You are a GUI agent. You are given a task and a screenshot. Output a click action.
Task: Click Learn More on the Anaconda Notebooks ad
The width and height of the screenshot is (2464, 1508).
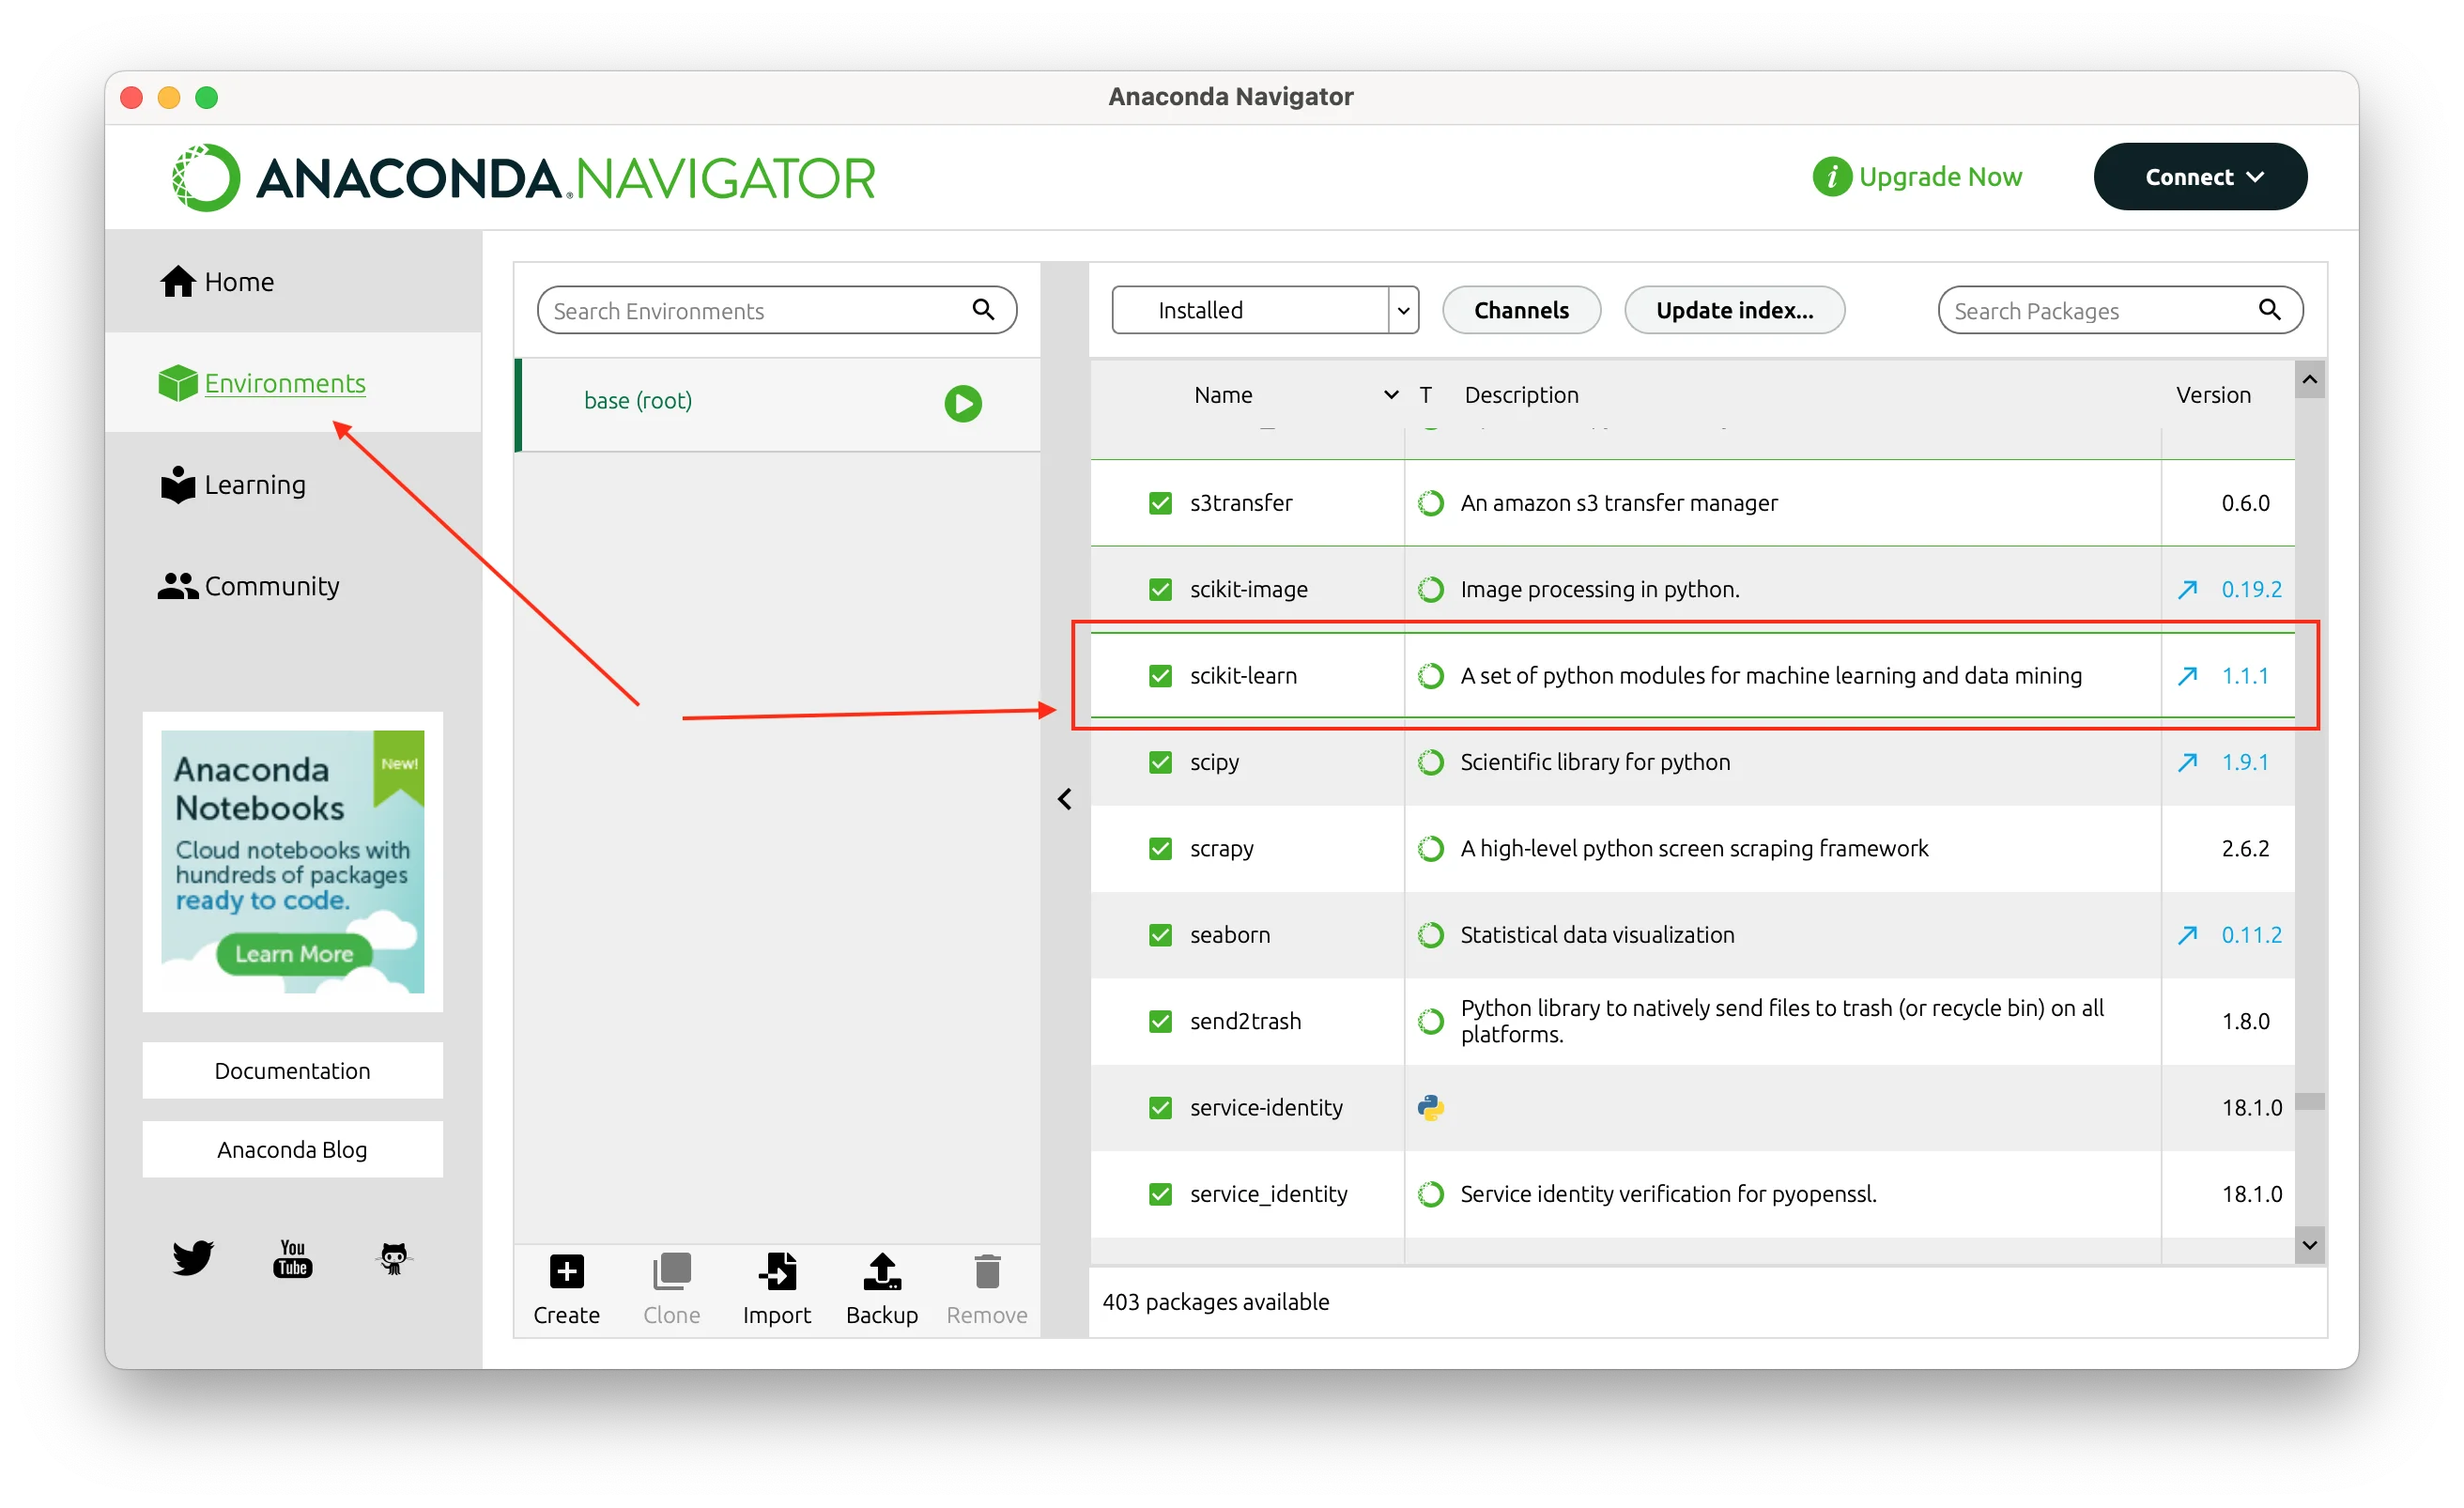click(x=294, y=954)
